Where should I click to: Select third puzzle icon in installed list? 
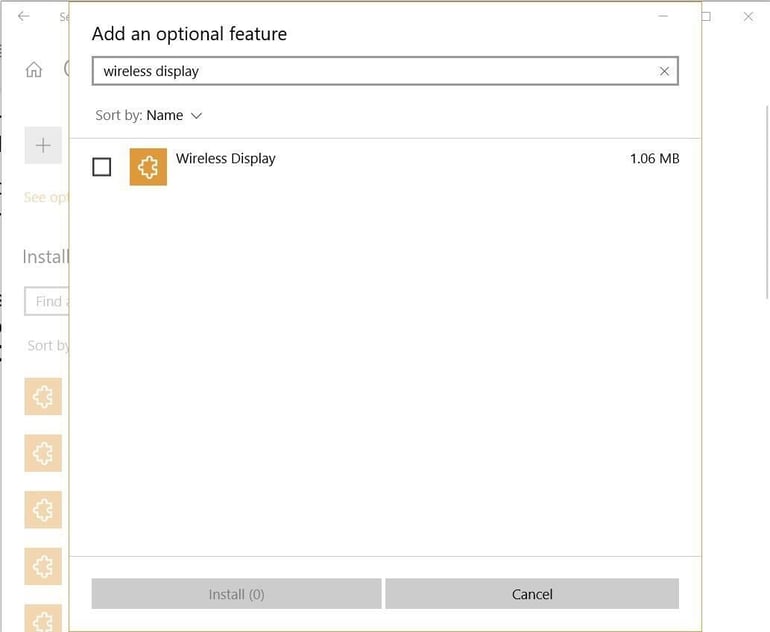(43, 510)
